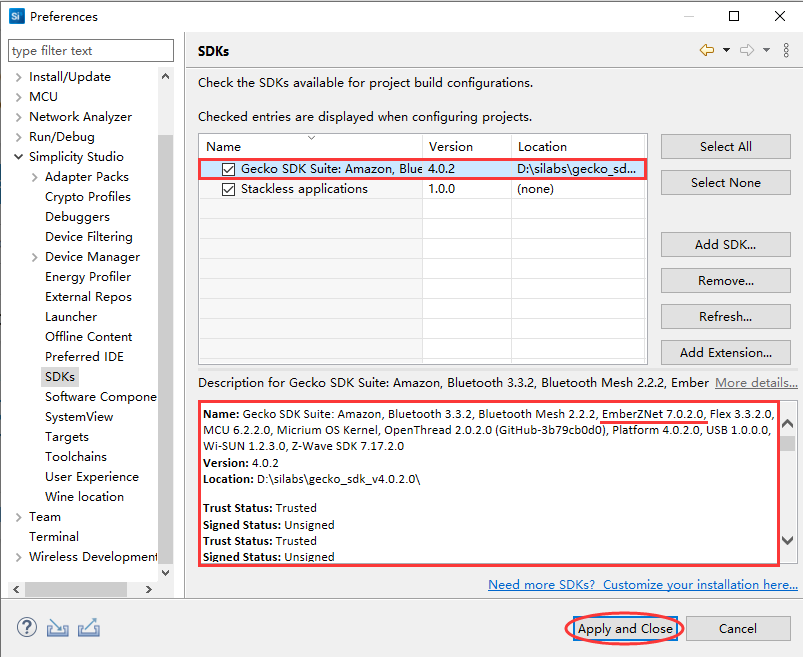Open the forward history dropdown arrow
The height and width of the screenshot is (657, 803).
(767, 50)
